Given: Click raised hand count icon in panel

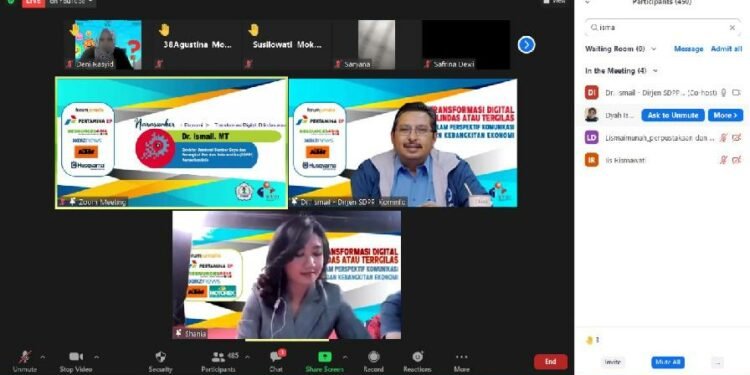Looking at the screenshot, I should 589,341.
